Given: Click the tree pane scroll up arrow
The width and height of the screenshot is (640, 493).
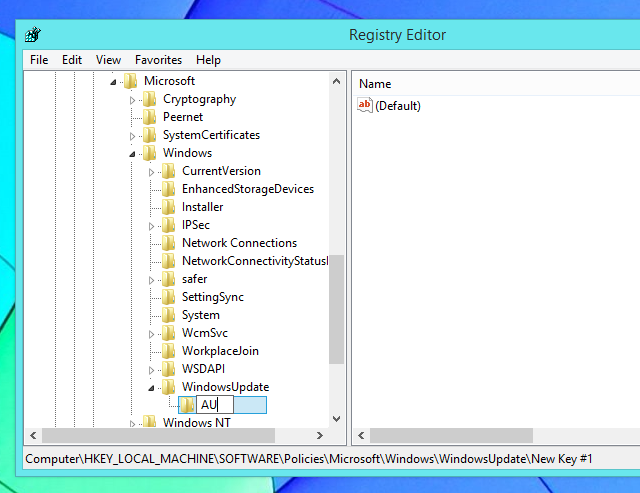Looking at the screenshot, I should pos(336,81).
